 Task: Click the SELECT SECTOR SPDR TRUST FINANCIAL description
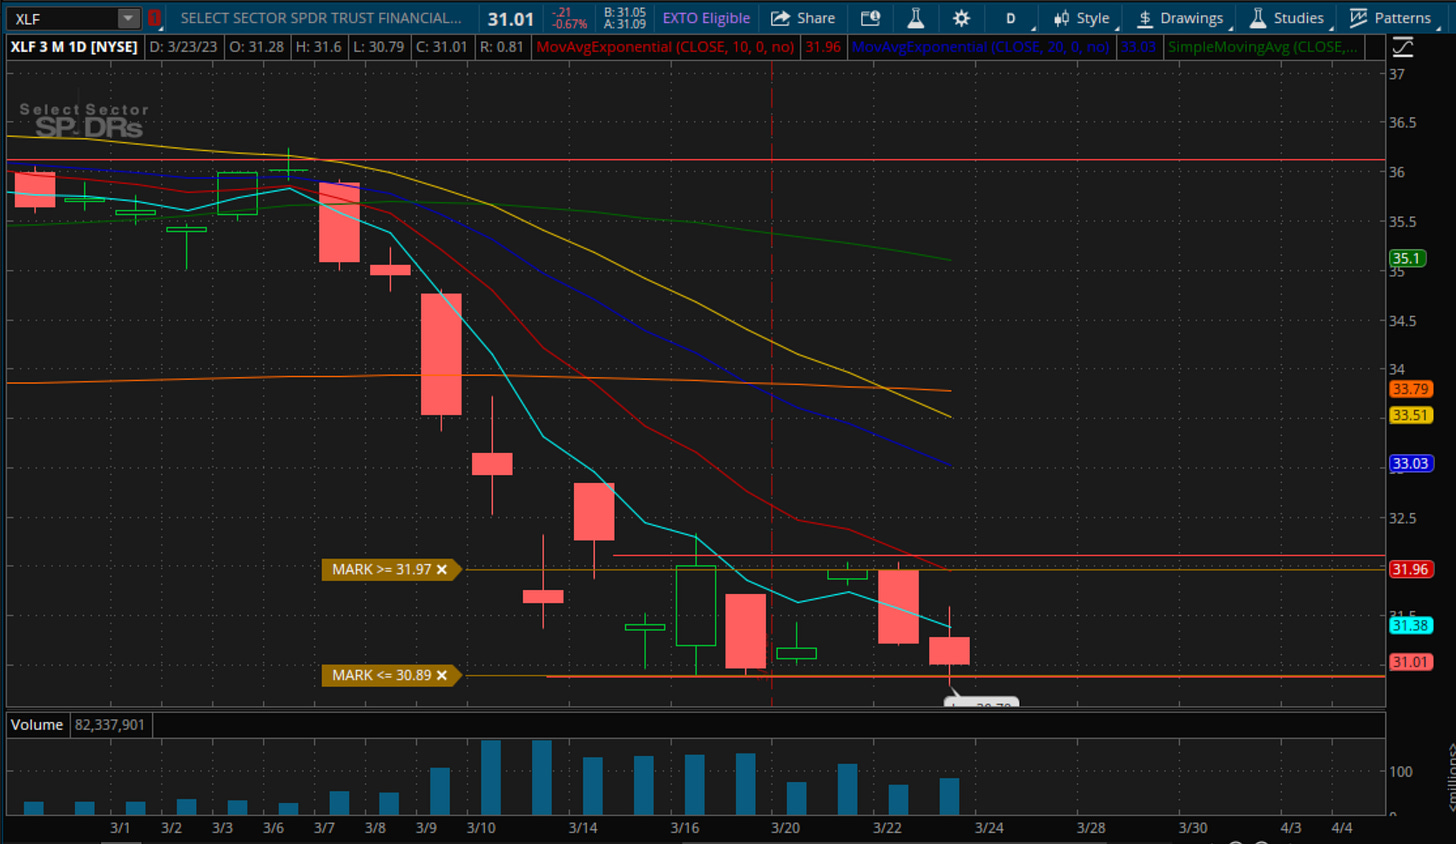point(321,18)
